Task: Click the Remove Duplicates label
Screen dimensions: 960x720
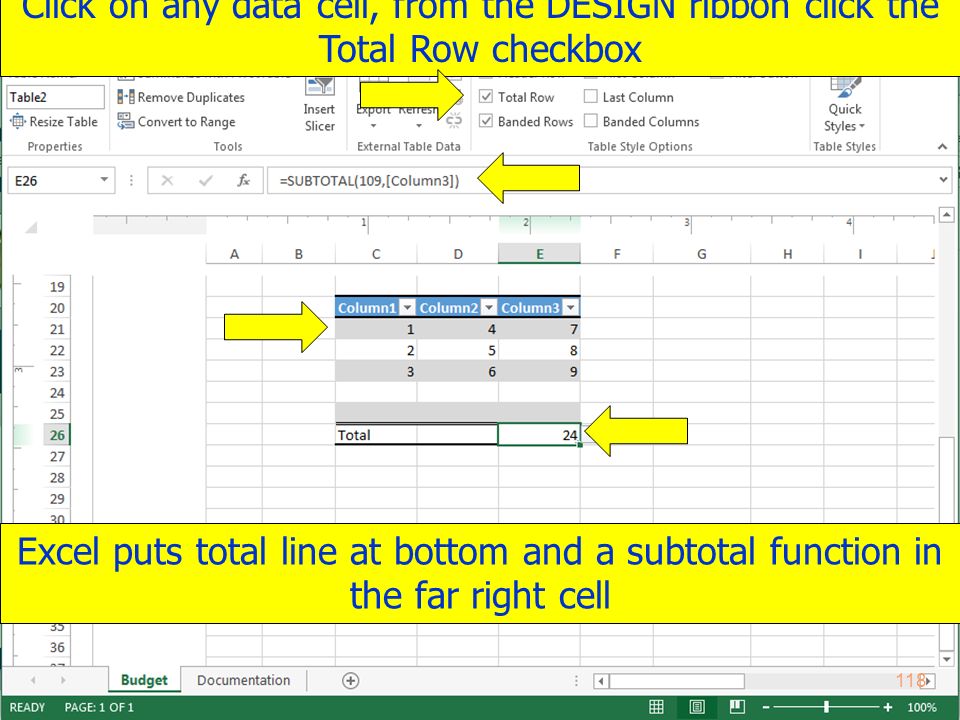Action: coord(191,97)
